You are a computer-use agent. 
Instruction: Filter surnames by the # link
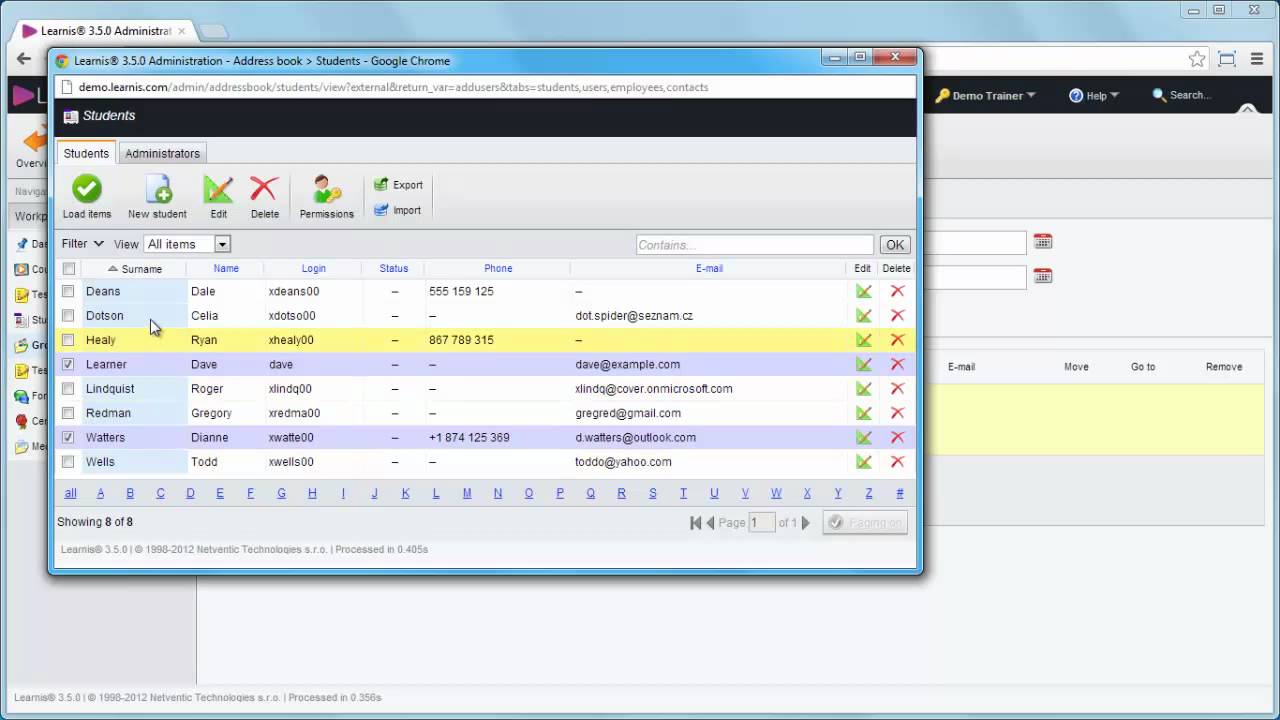coord(900,493)
